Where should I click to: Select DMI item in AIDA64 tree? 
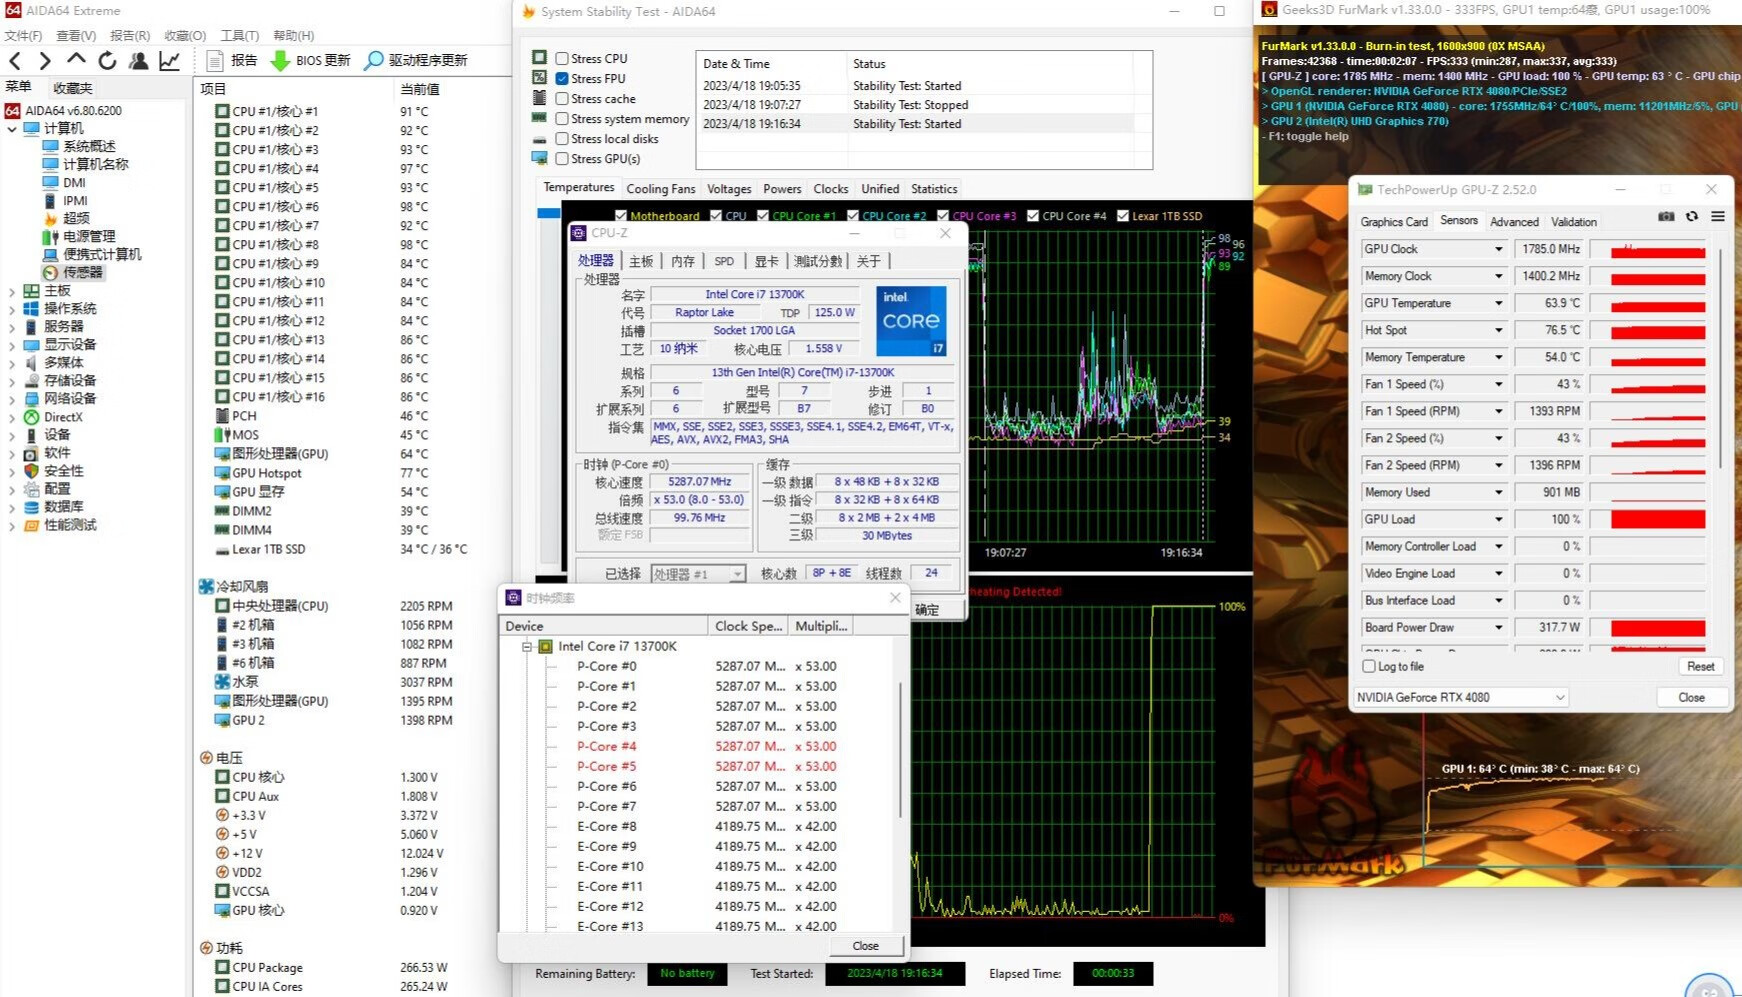64,182
